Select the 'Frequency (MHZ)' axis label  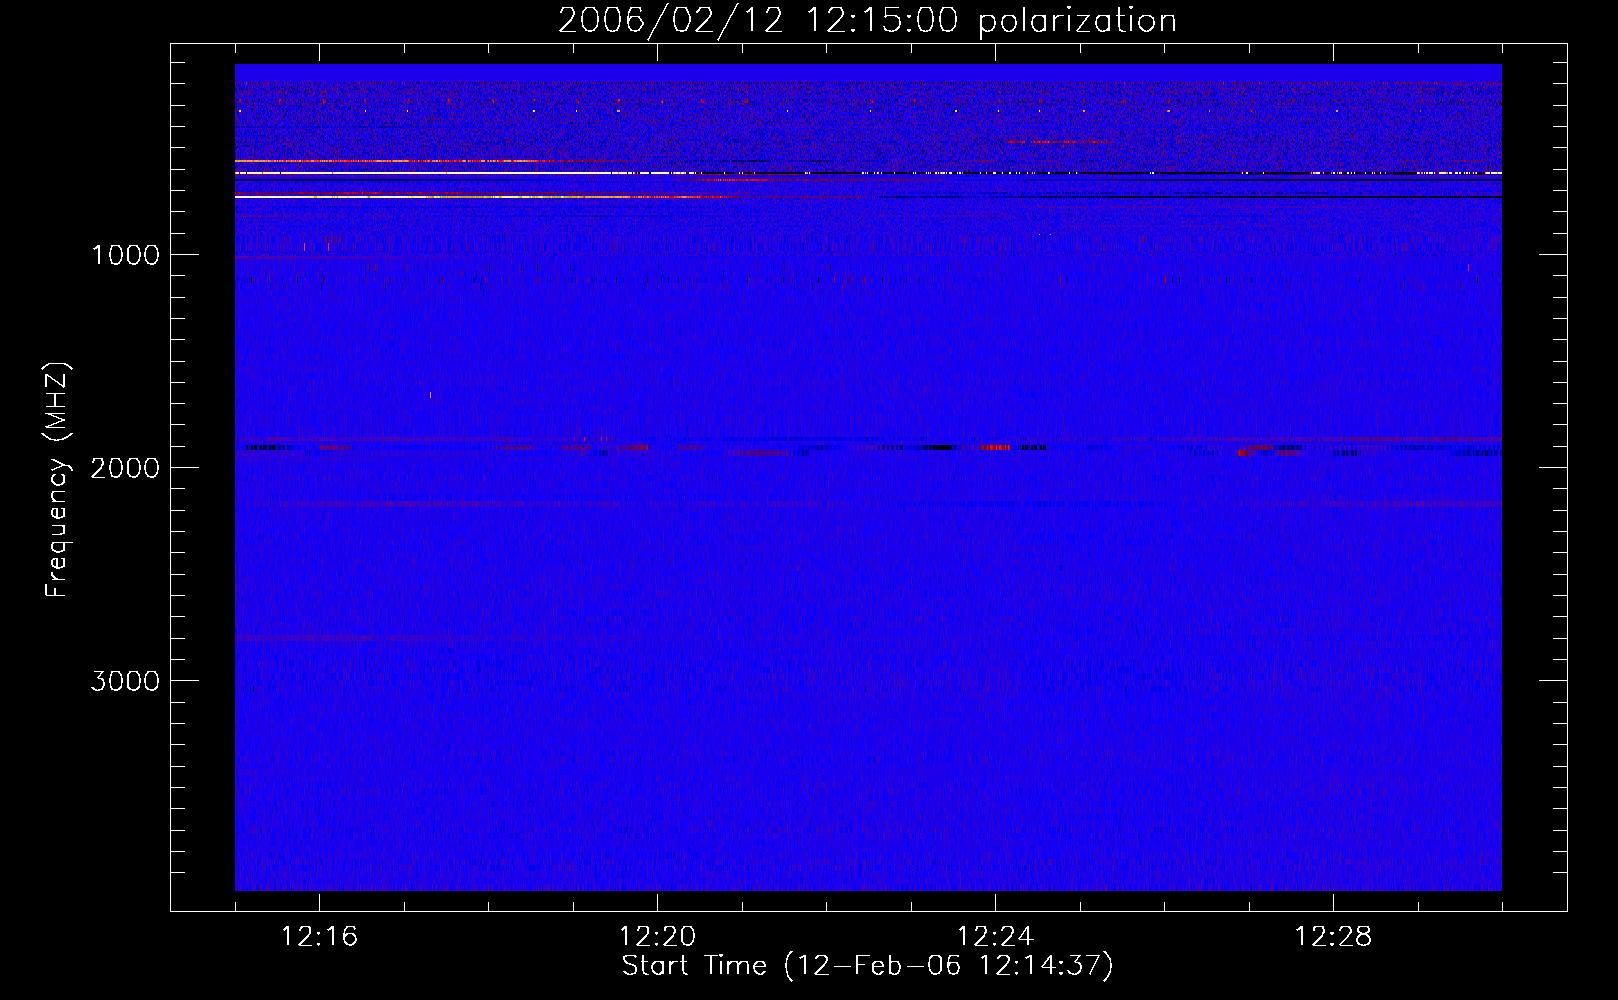[x=57, y=480]
